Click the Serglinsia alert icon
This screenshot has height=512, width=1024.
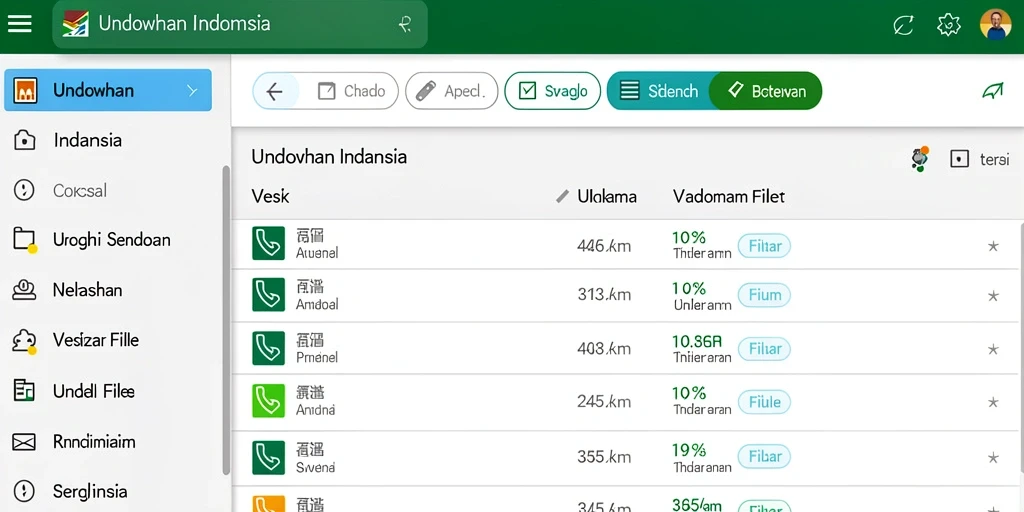point(24,491)
